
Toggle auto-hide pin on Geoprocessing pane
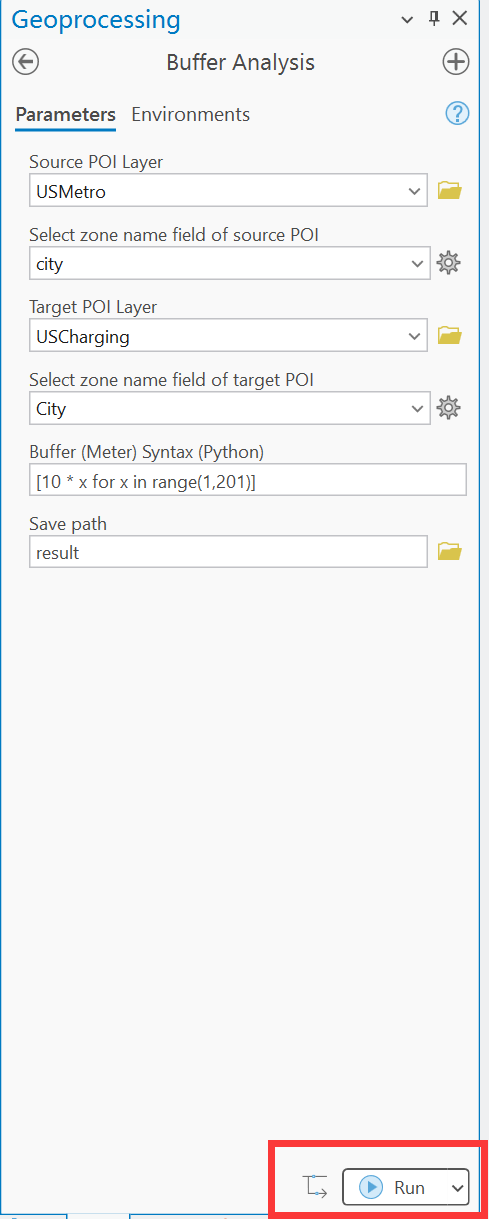434,18
